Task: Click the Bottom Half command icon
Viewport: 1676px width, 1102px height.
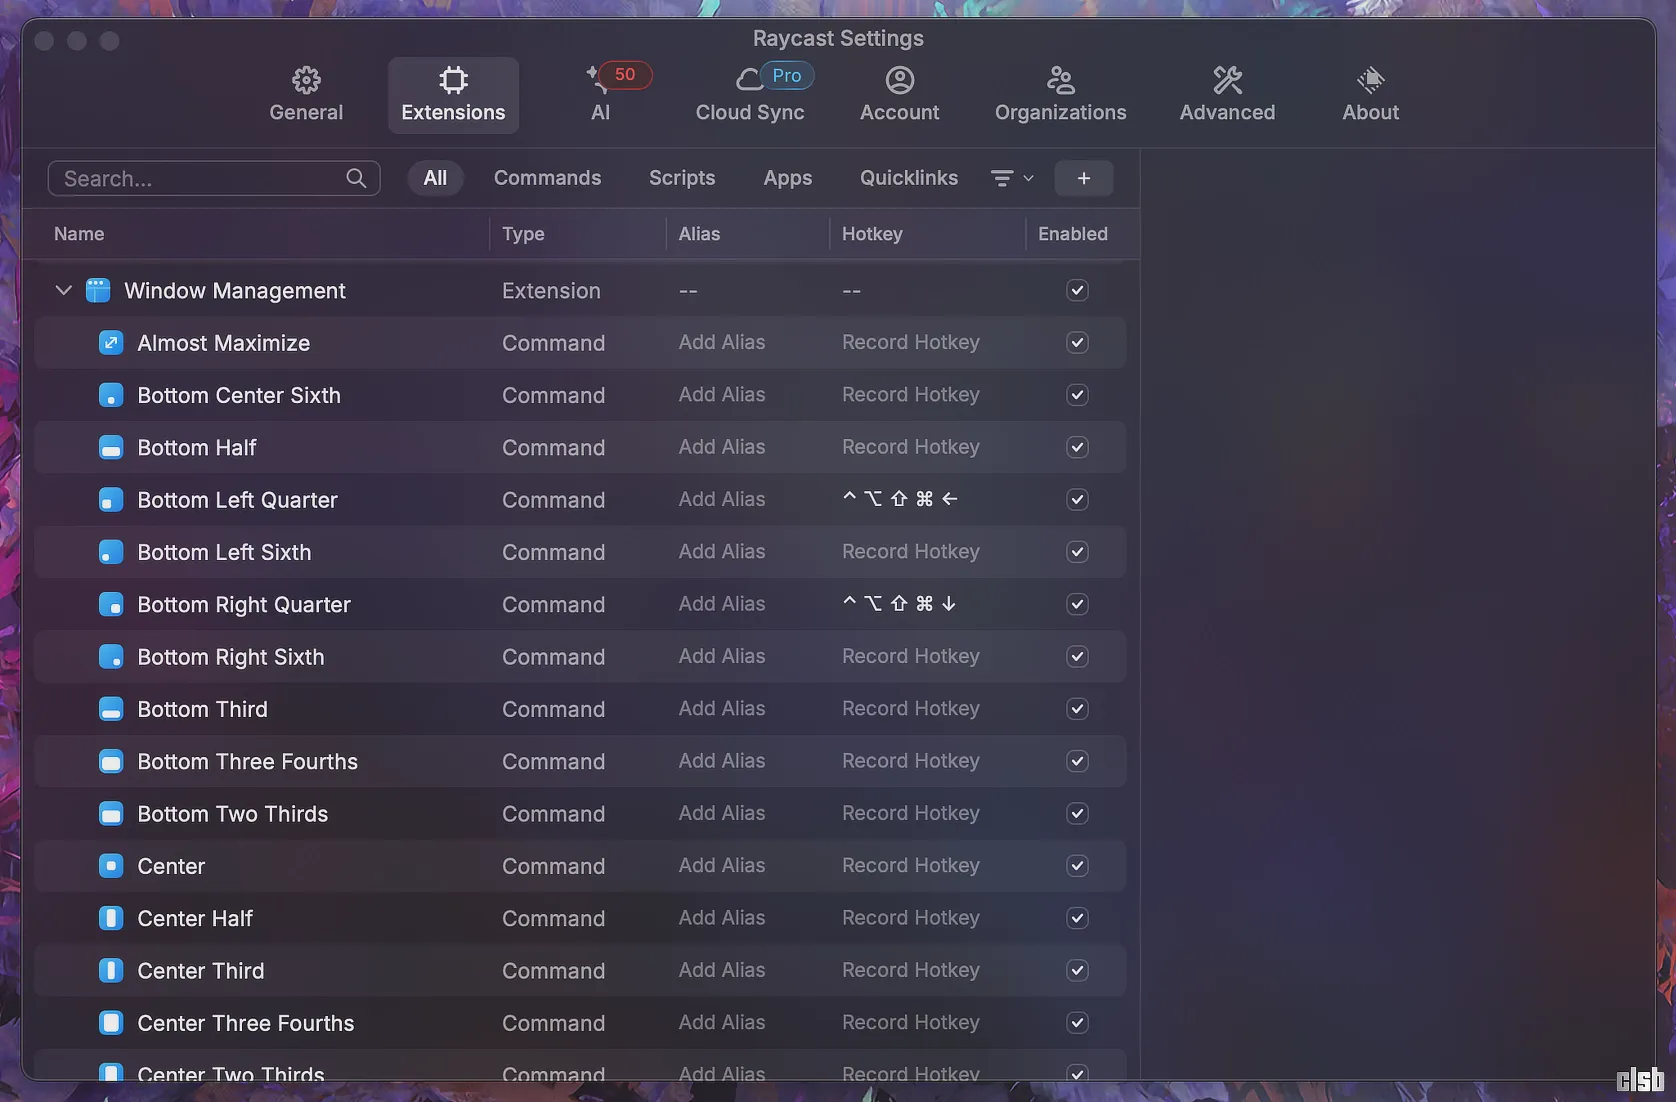Action: (x=111, y=447)
